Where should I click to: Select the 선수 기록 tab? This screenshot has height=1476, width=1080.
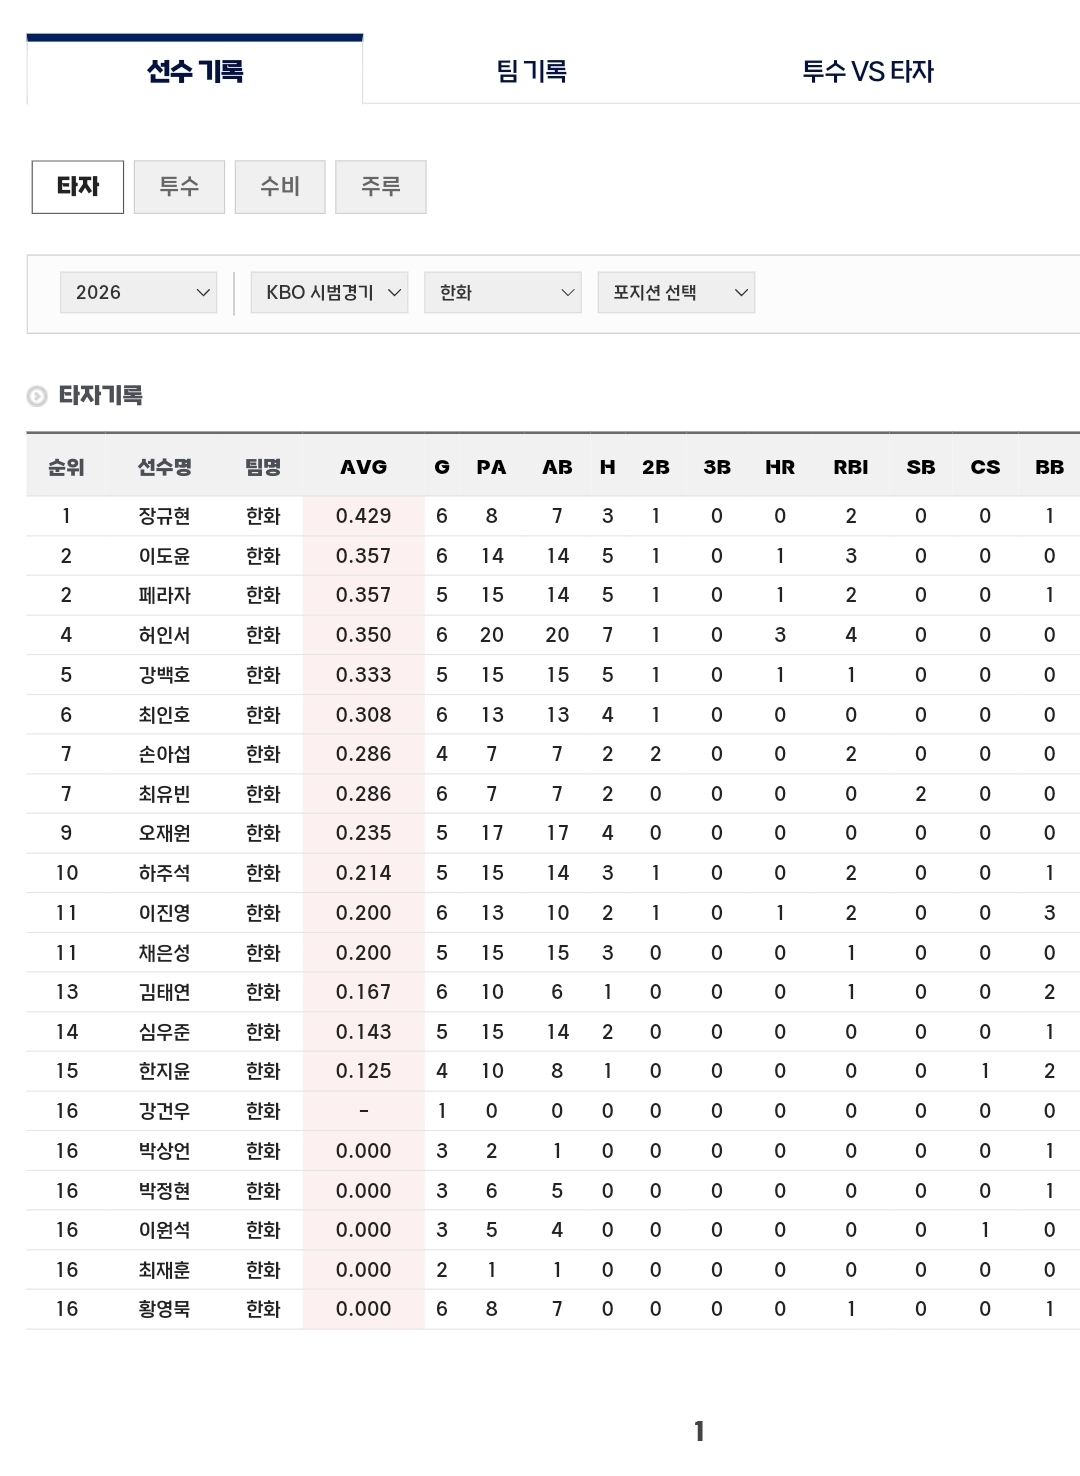pos(195,71)
